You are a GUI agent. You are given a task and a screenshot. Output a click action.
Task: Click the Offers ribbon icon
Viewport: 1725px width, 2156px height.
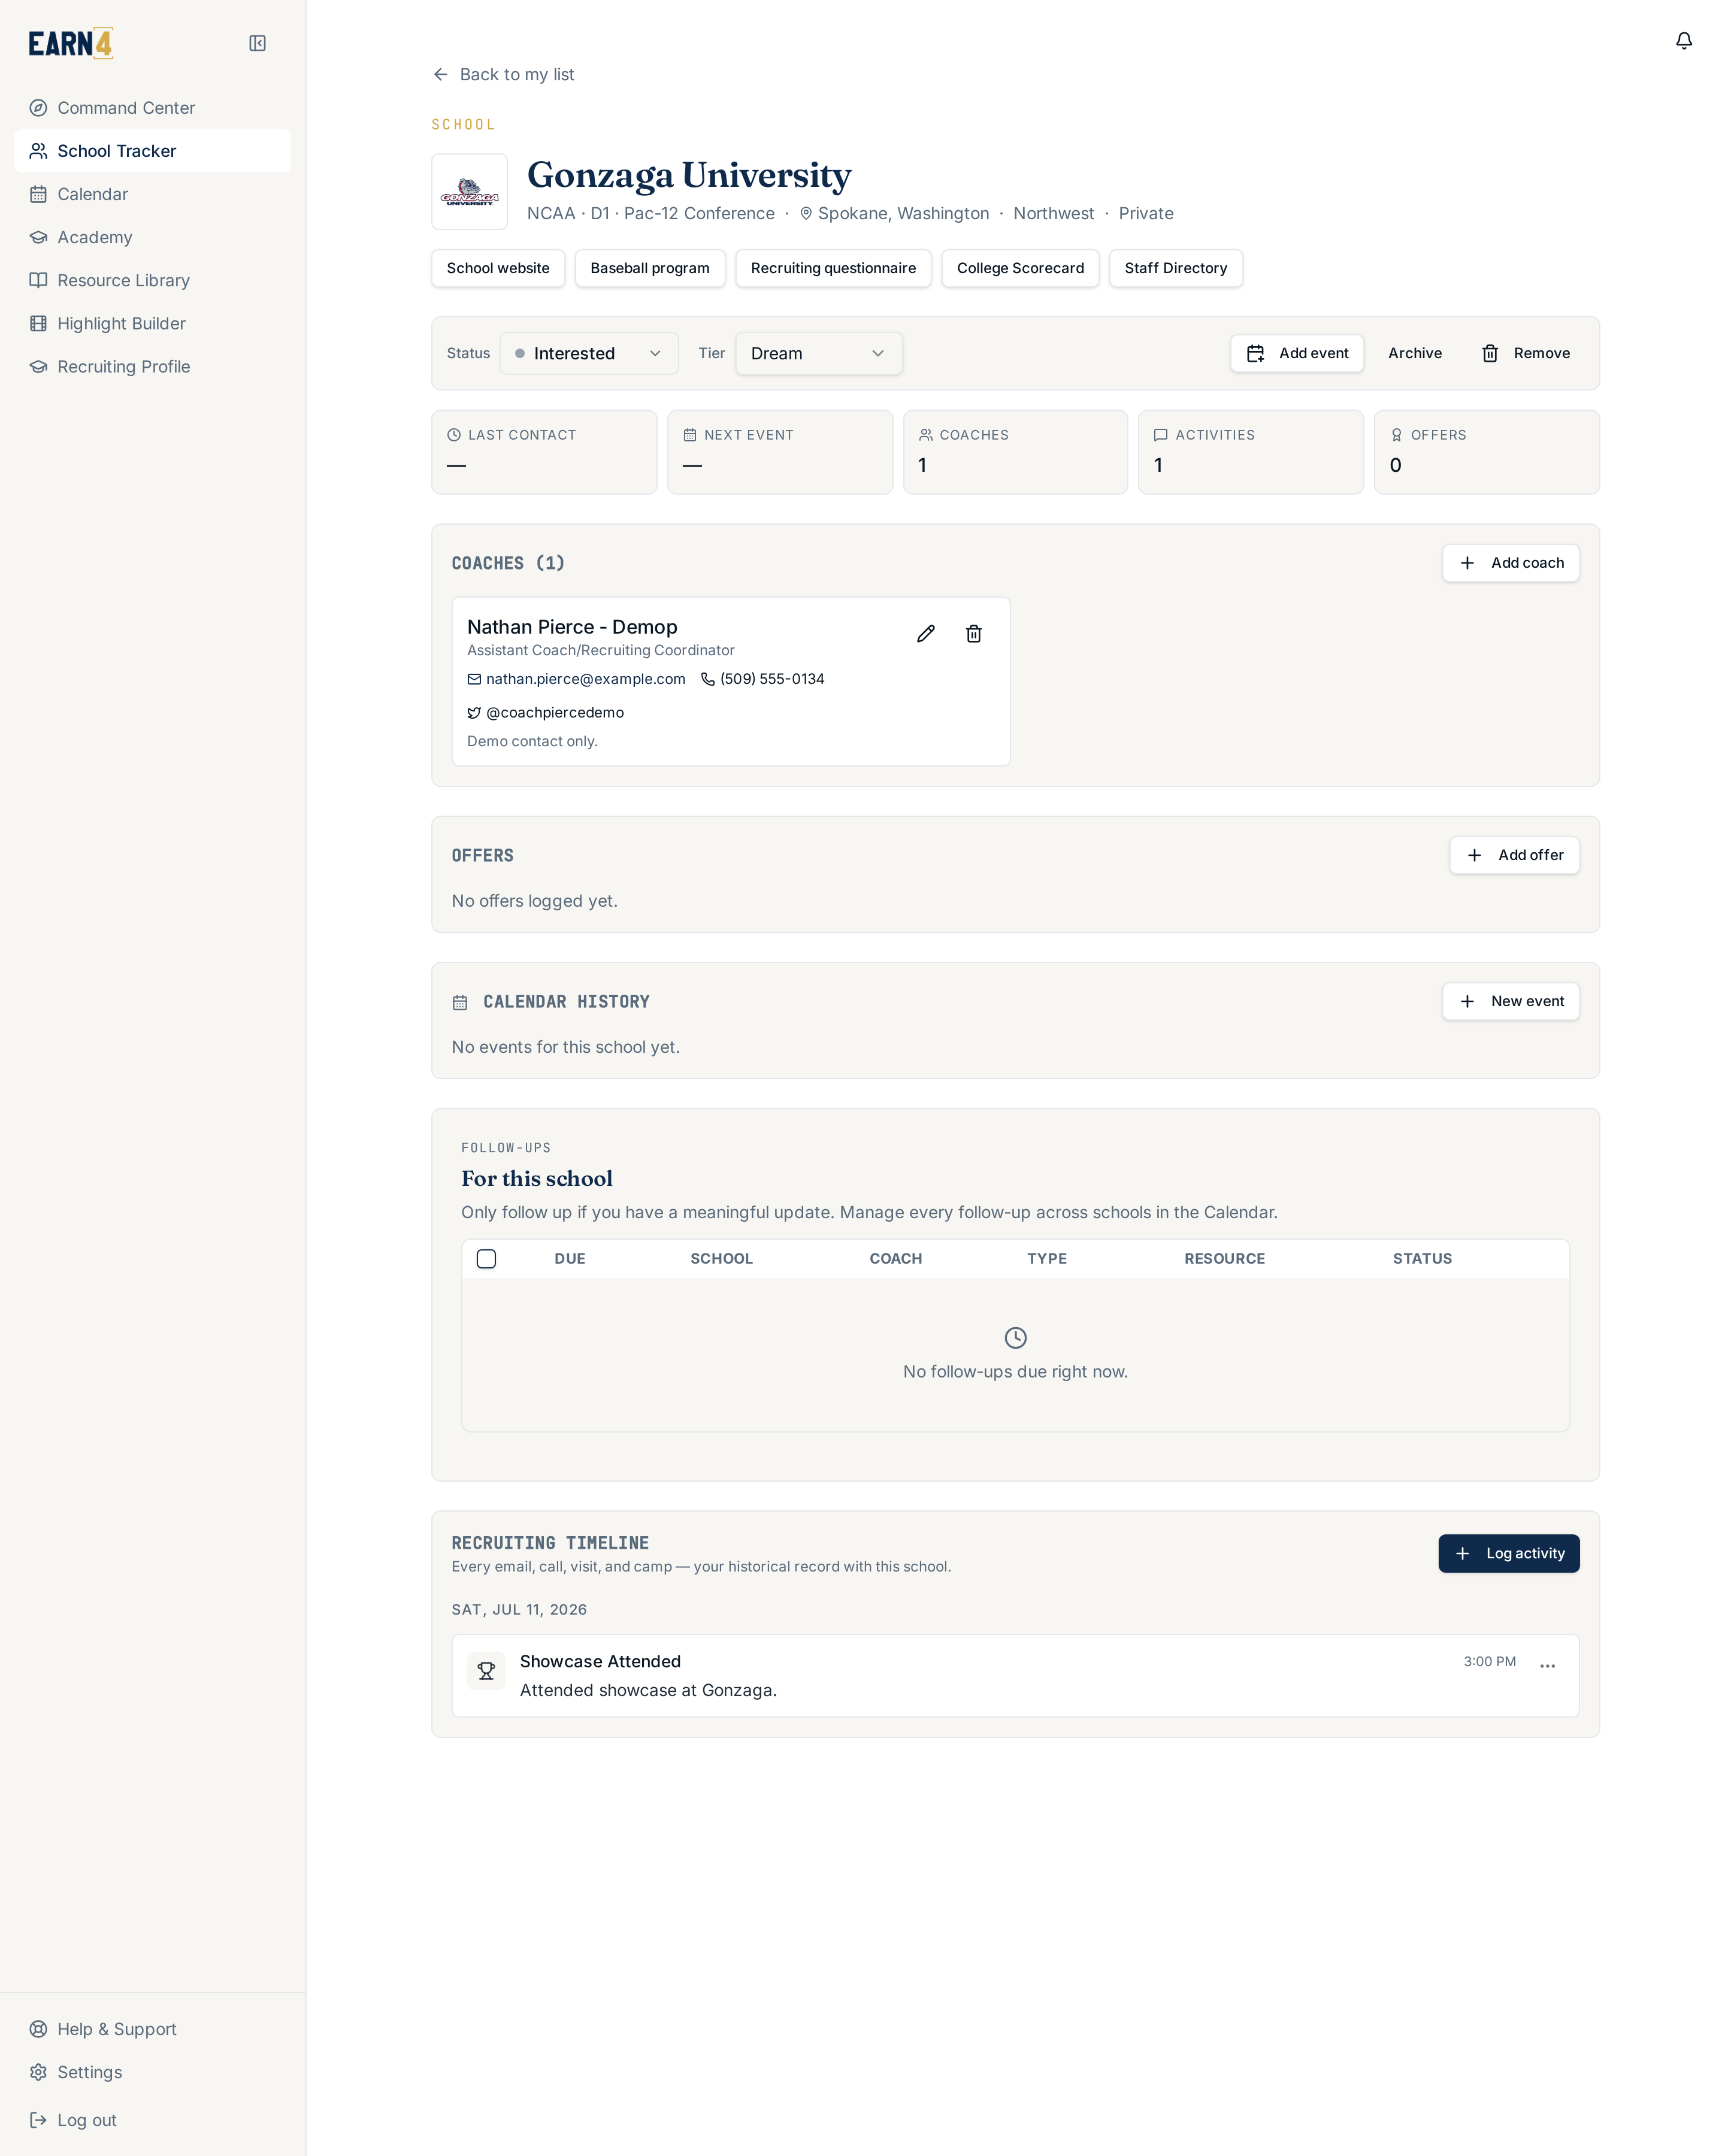(1397, 435)
